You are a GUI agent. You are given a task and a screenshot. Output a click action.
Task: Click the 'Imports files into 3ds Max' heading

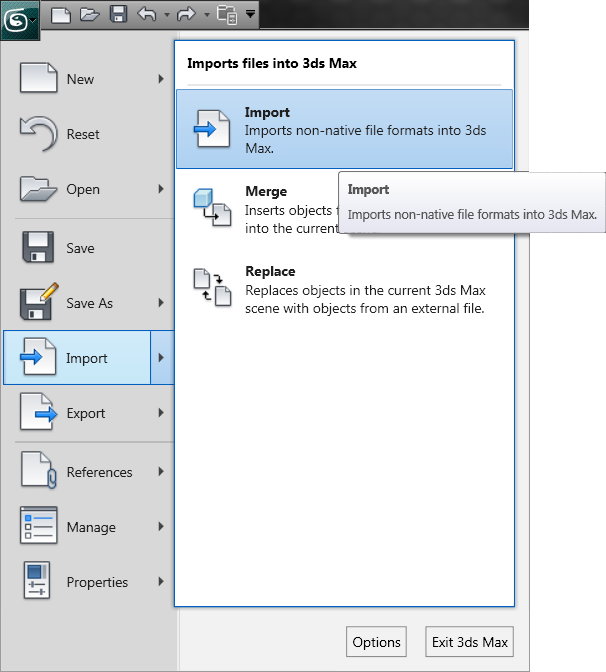pyautogui.click(x=272, y=63)
